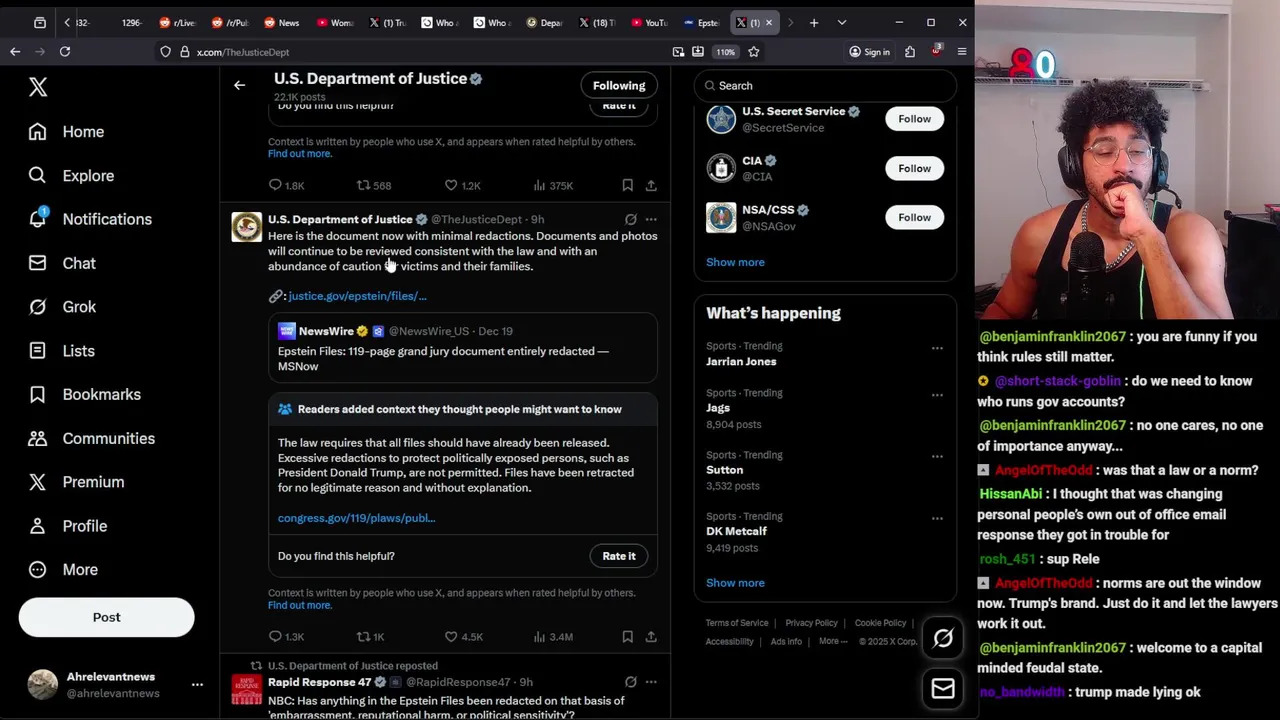Open Grok in the sidebar
Screen dimensions: 1280x720
pos(62,307)
